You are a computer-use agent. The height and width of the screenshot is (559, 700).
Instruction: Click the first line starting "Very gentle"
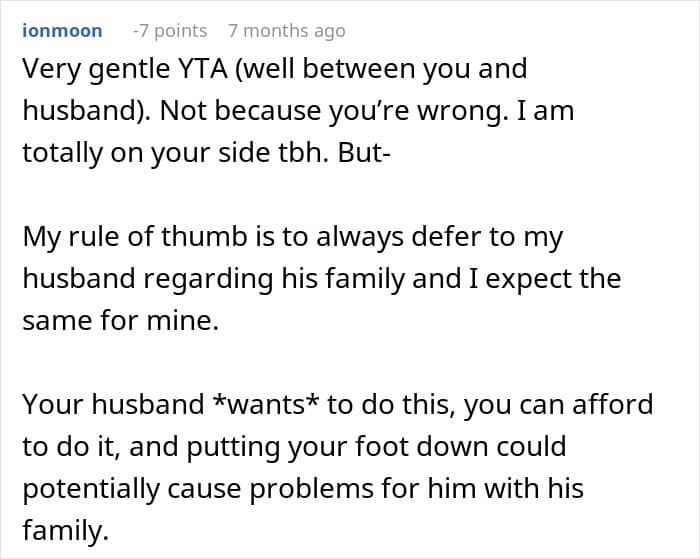coord(275,70)
